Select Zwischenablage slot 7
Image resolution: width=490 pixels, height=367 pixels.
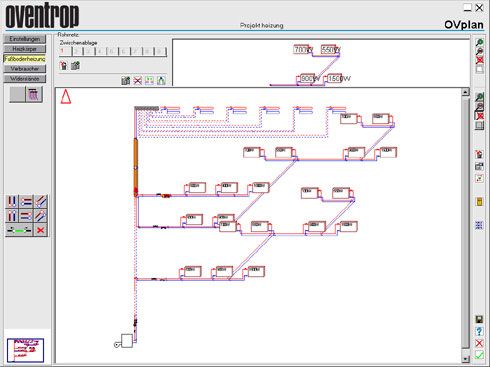click(x=137, y=51)
